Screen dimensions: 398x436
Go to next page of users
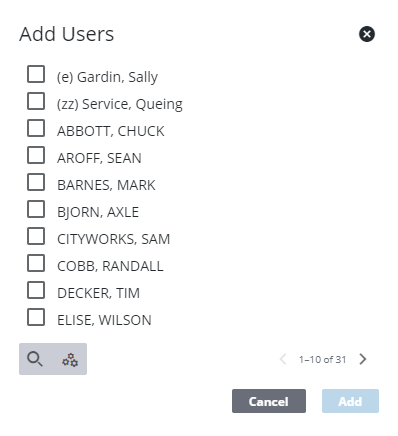[x=363, y=359]
